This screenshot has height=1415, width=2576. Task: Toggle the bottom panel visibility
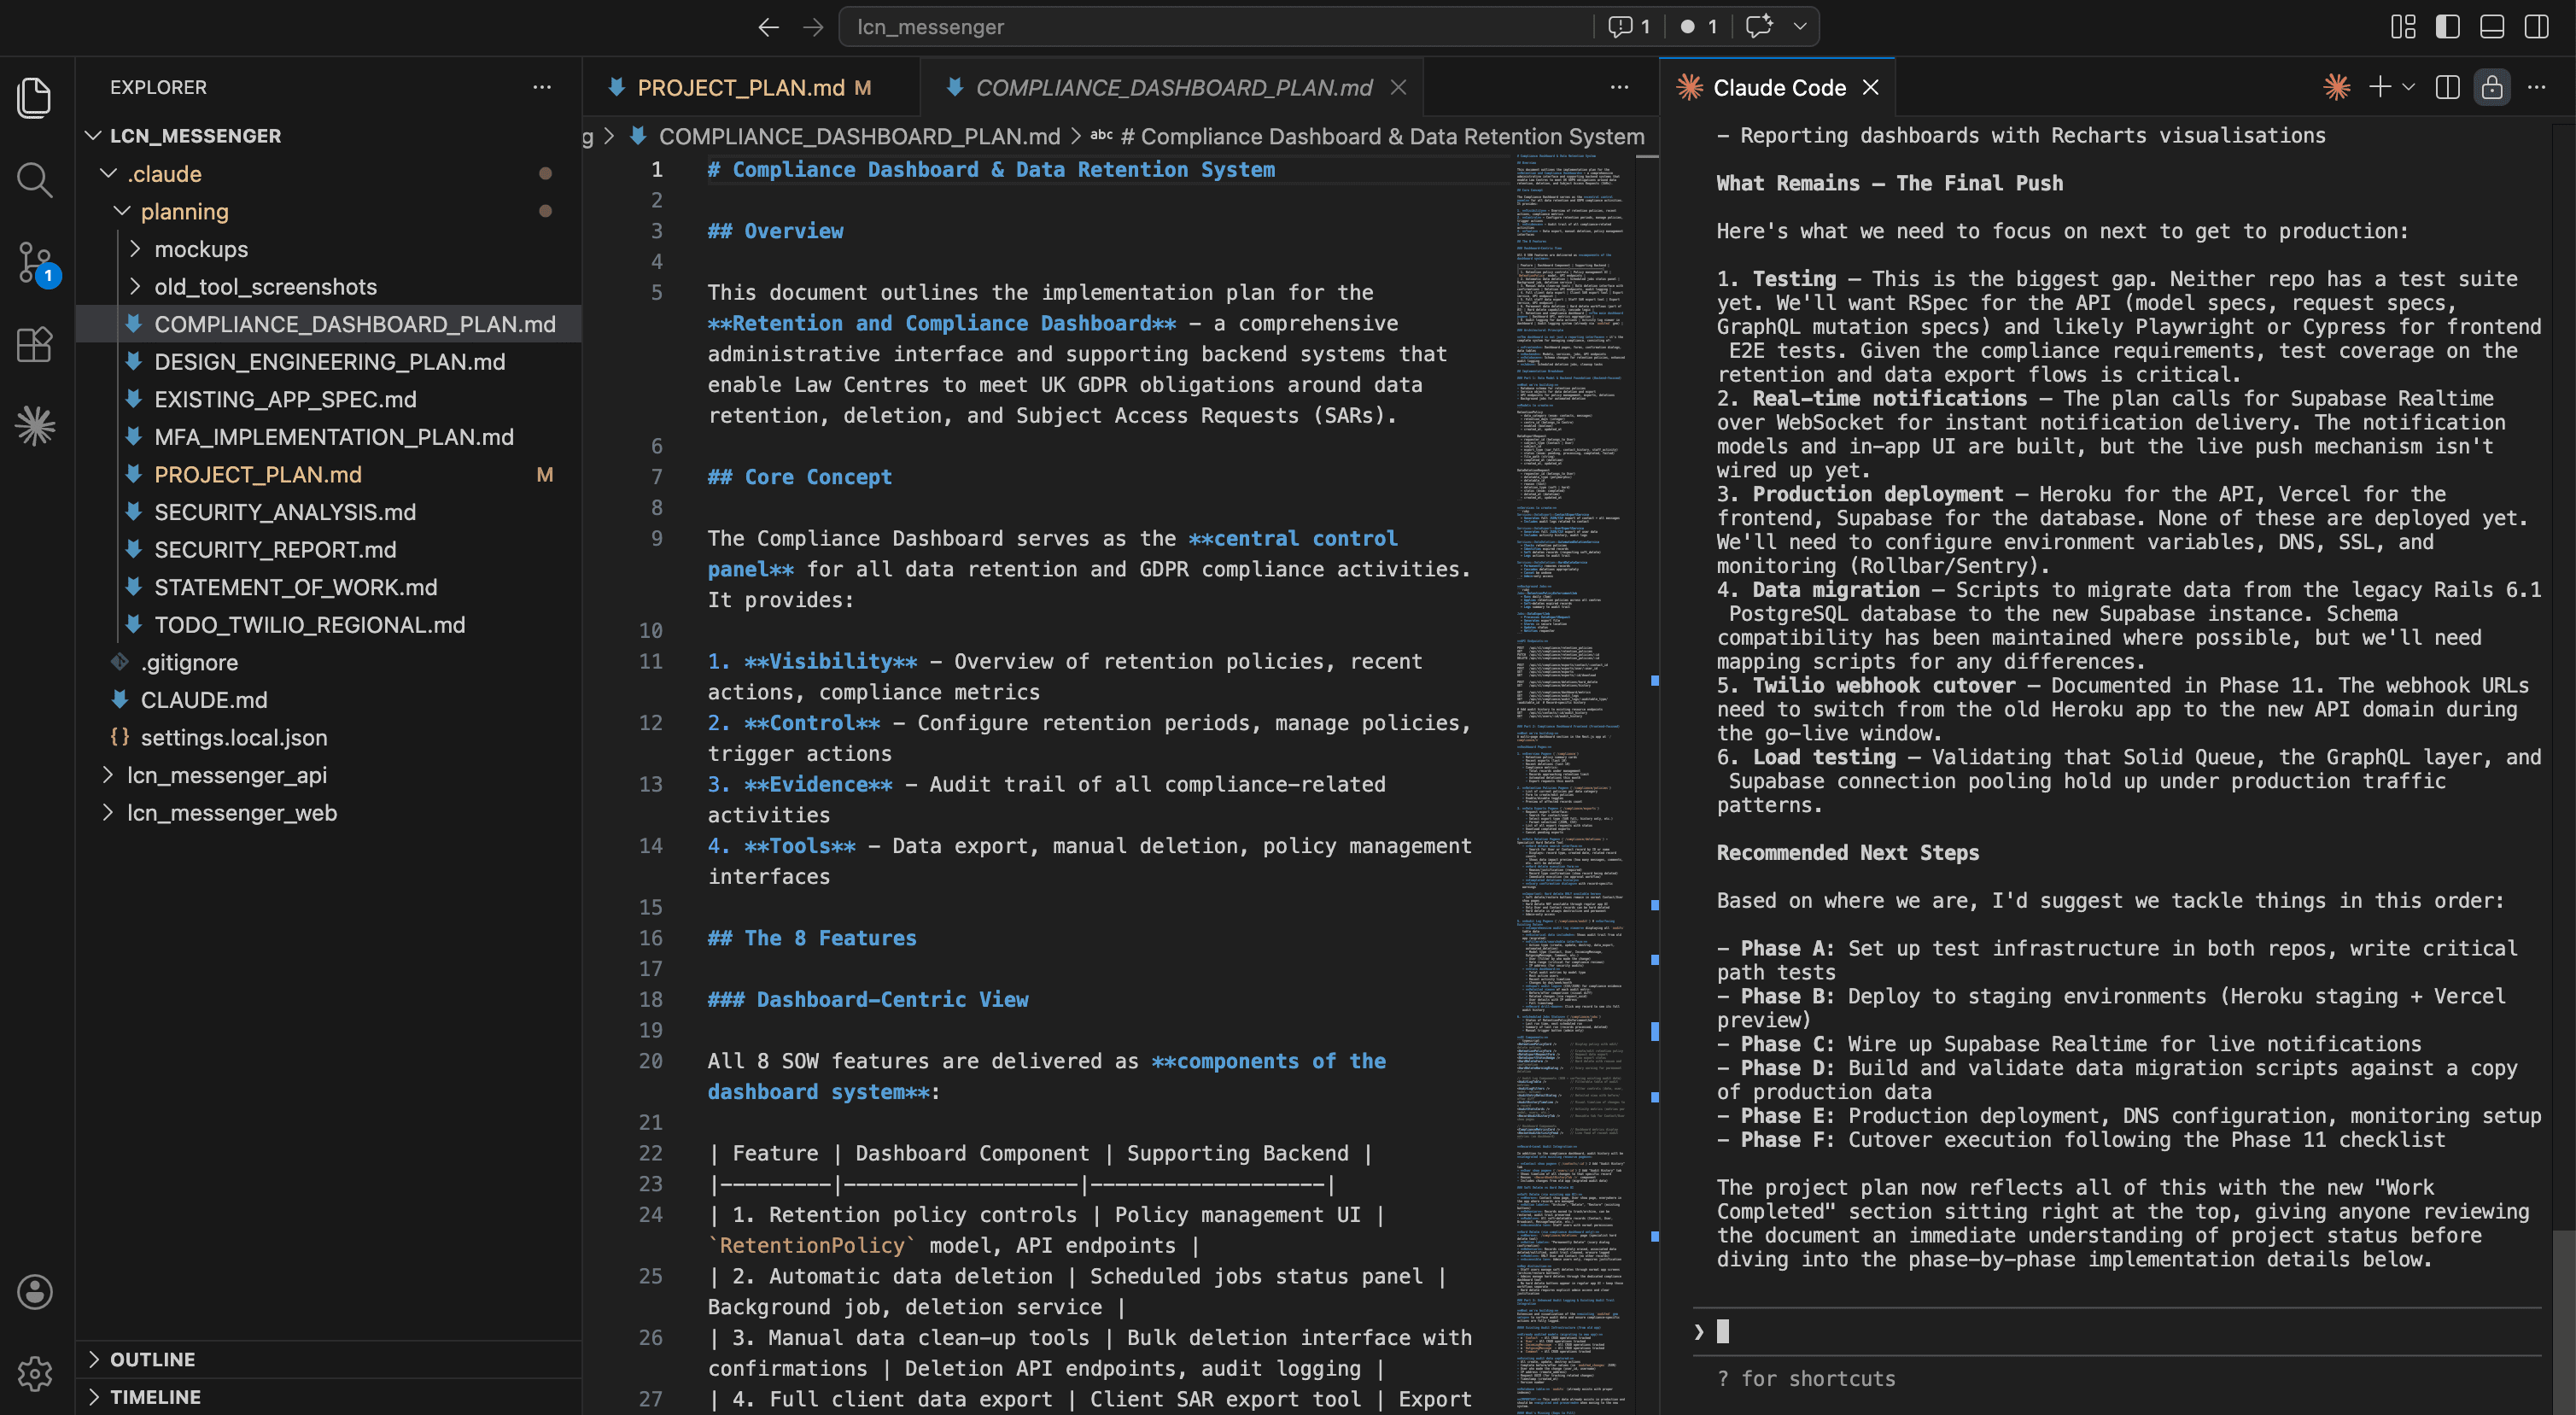(2492, 27)
